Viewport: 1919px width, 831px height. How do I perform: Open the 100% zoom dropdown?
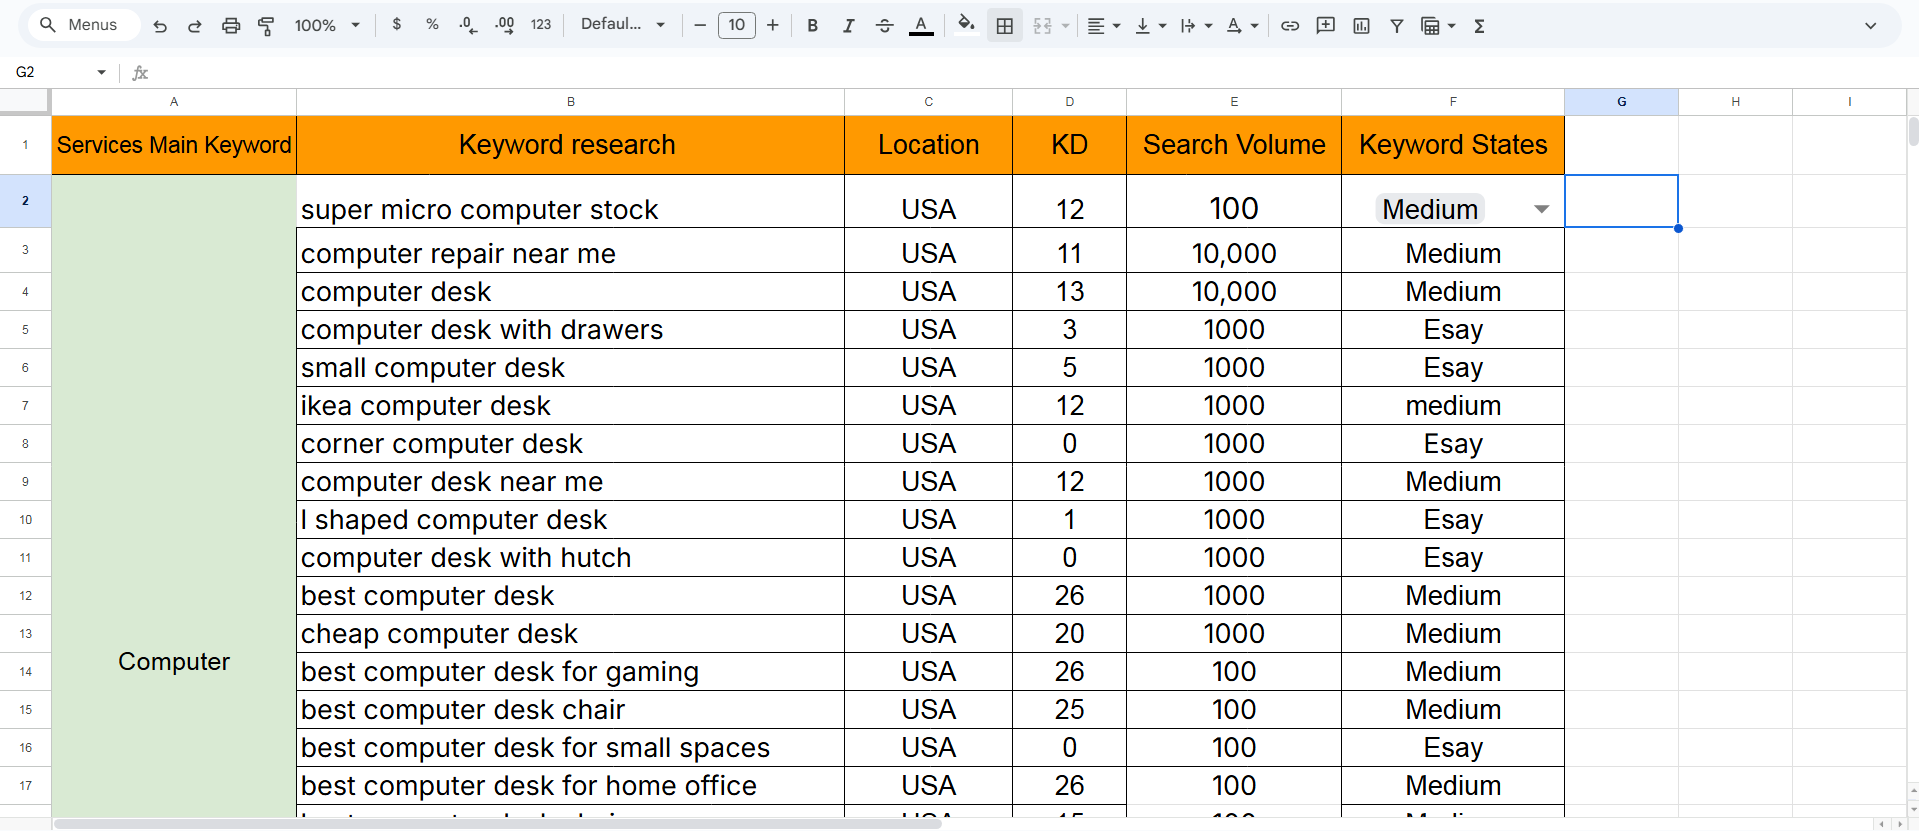tap(326, 26)
